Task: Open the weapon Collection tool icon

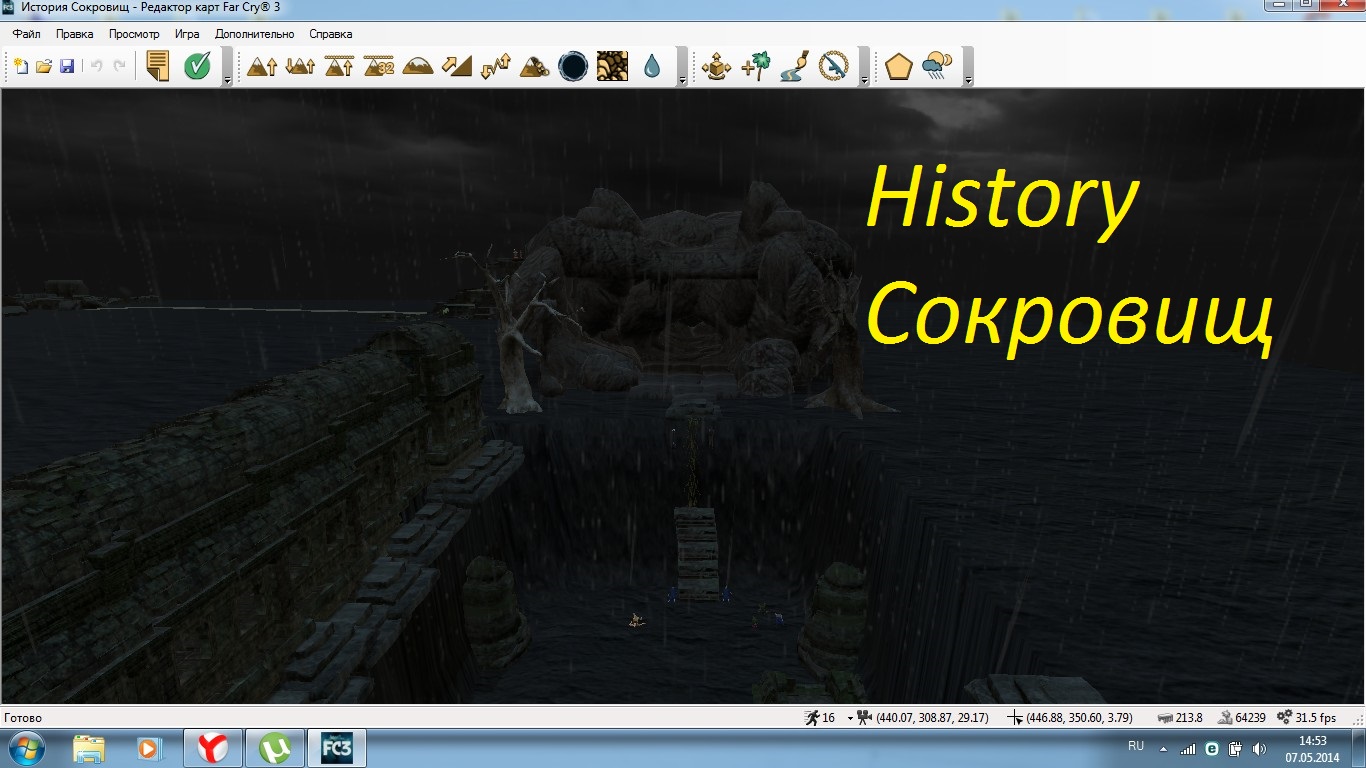Action: 833,66
